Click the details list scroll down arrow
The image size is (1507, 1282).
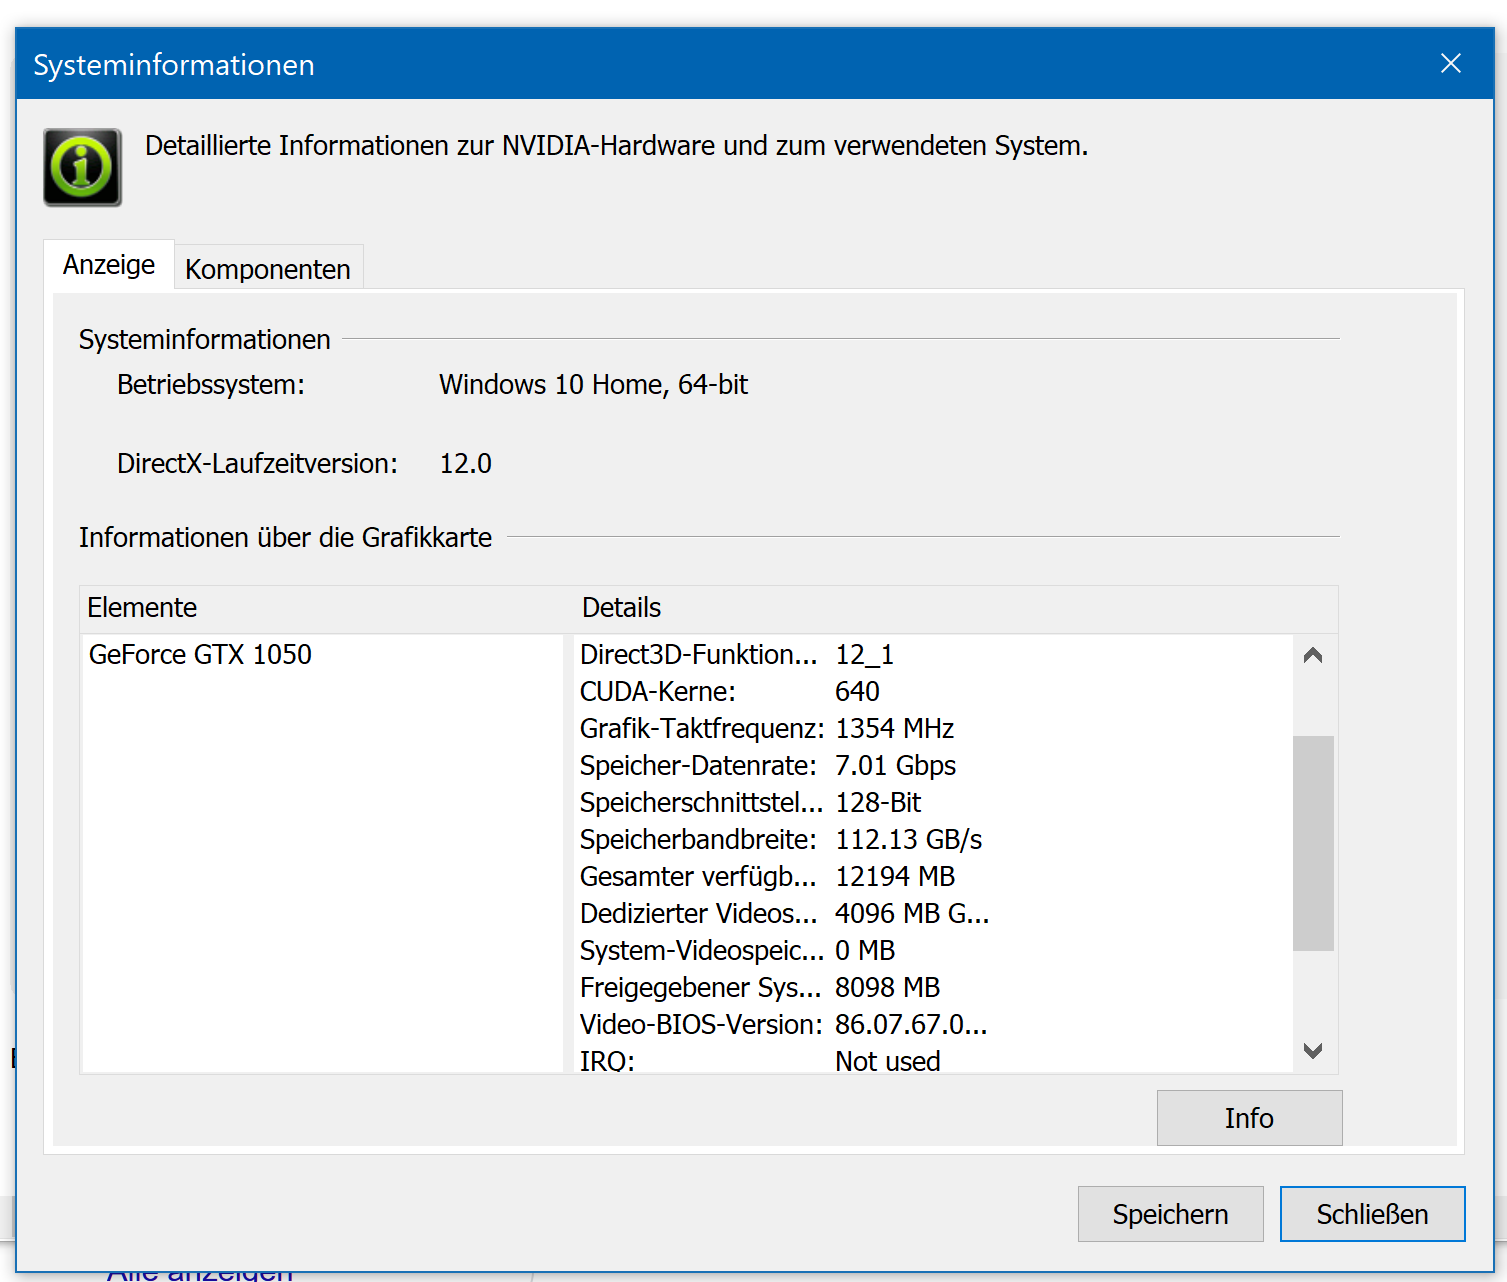click(x=1313, y=1051)
